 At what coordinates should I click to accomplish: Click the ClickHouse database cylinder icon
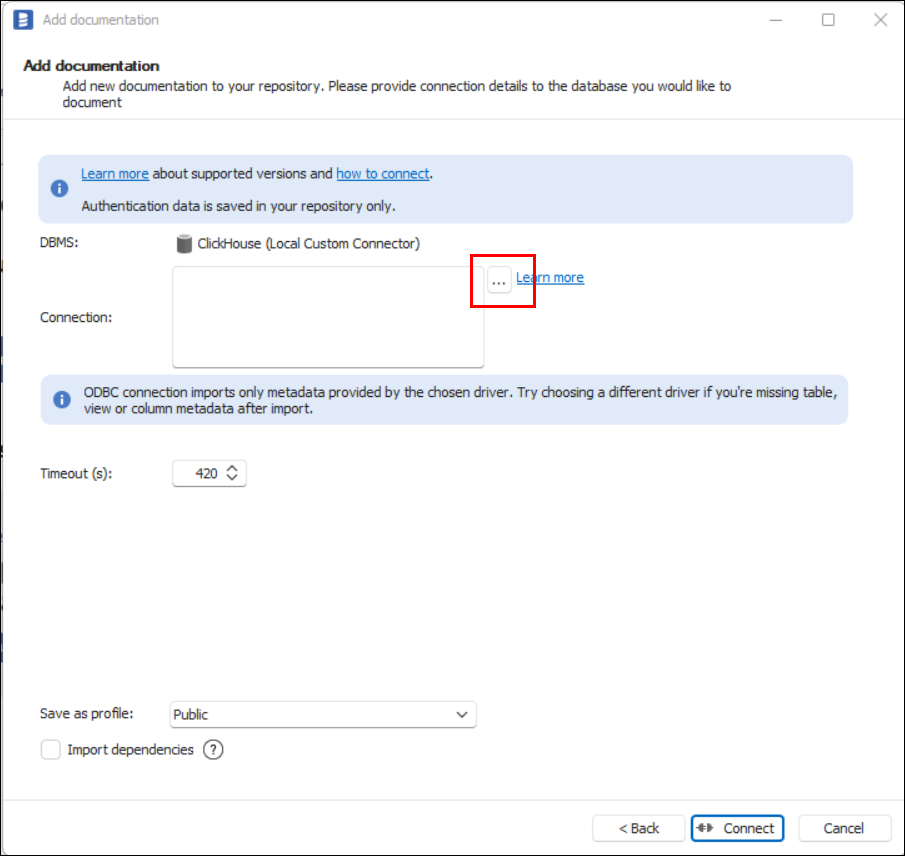(184, 244)
